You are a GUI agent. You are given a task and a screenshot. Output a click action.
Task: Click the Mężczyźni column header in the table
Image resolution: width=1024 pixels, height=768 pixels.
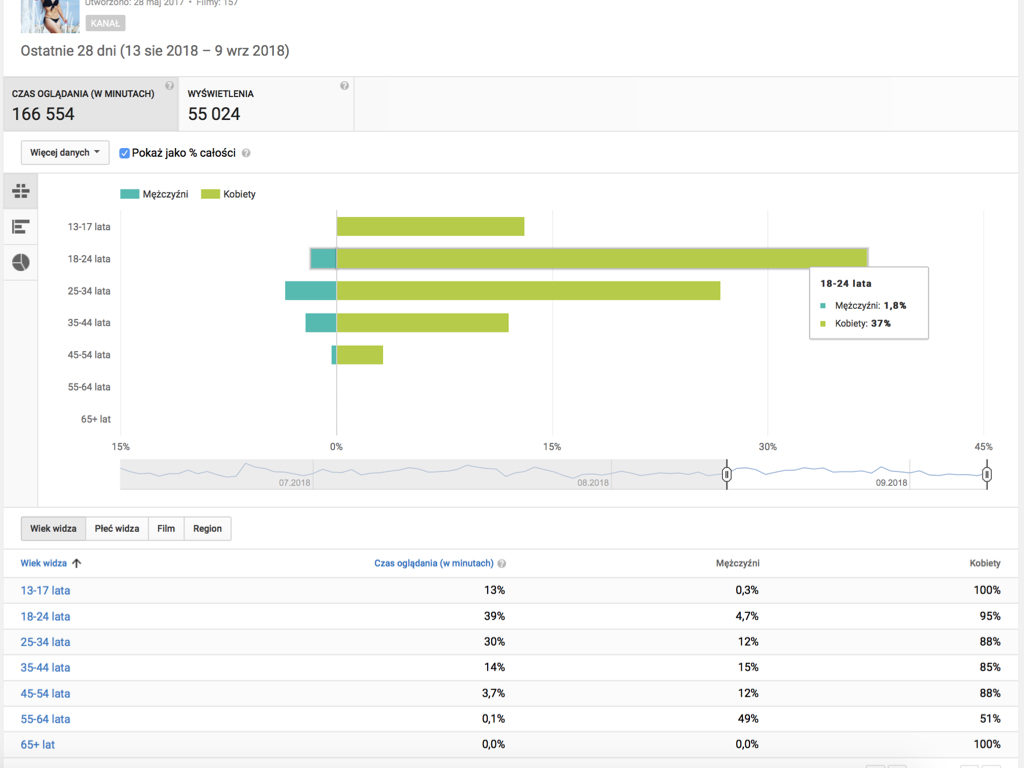pos(737,563)
